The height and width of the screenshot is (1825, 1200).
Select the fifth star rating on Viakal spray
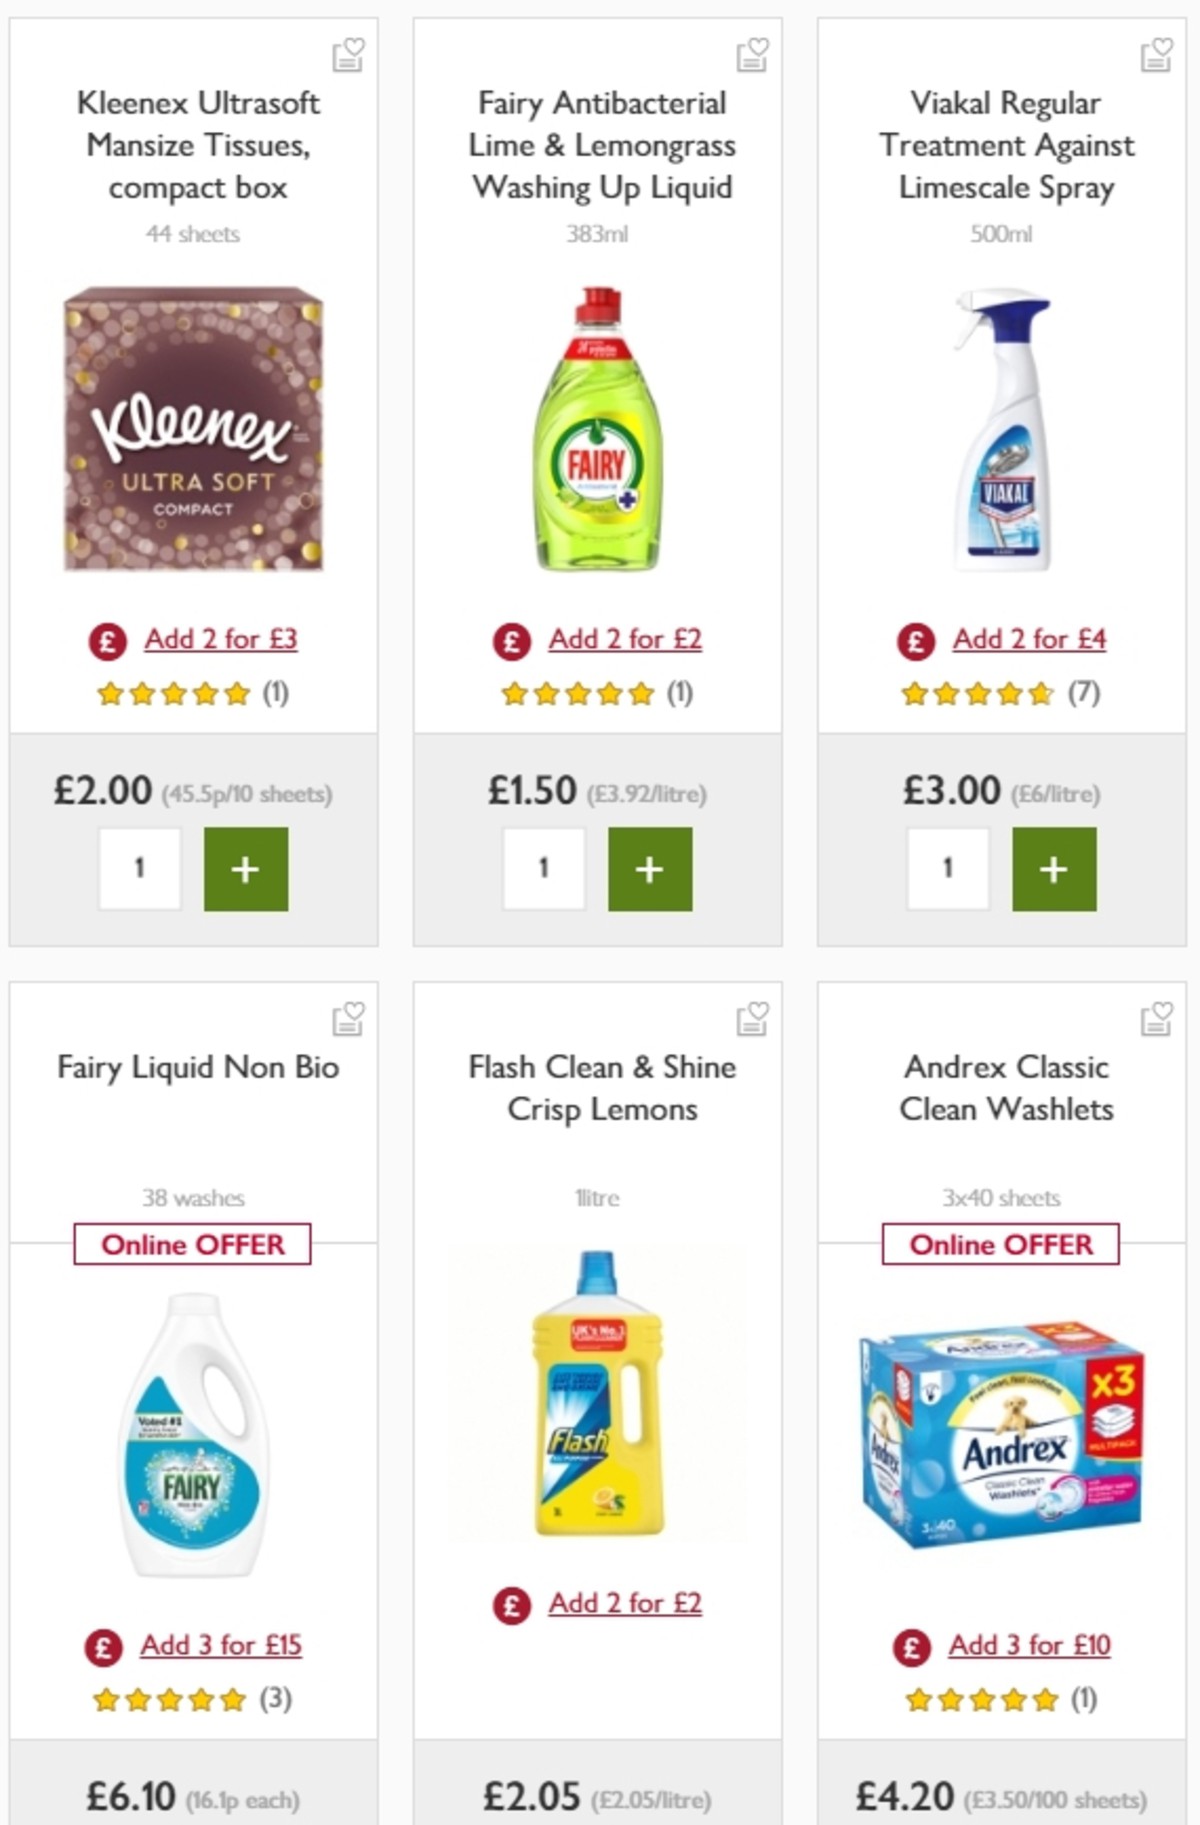tap(1040, 692)
